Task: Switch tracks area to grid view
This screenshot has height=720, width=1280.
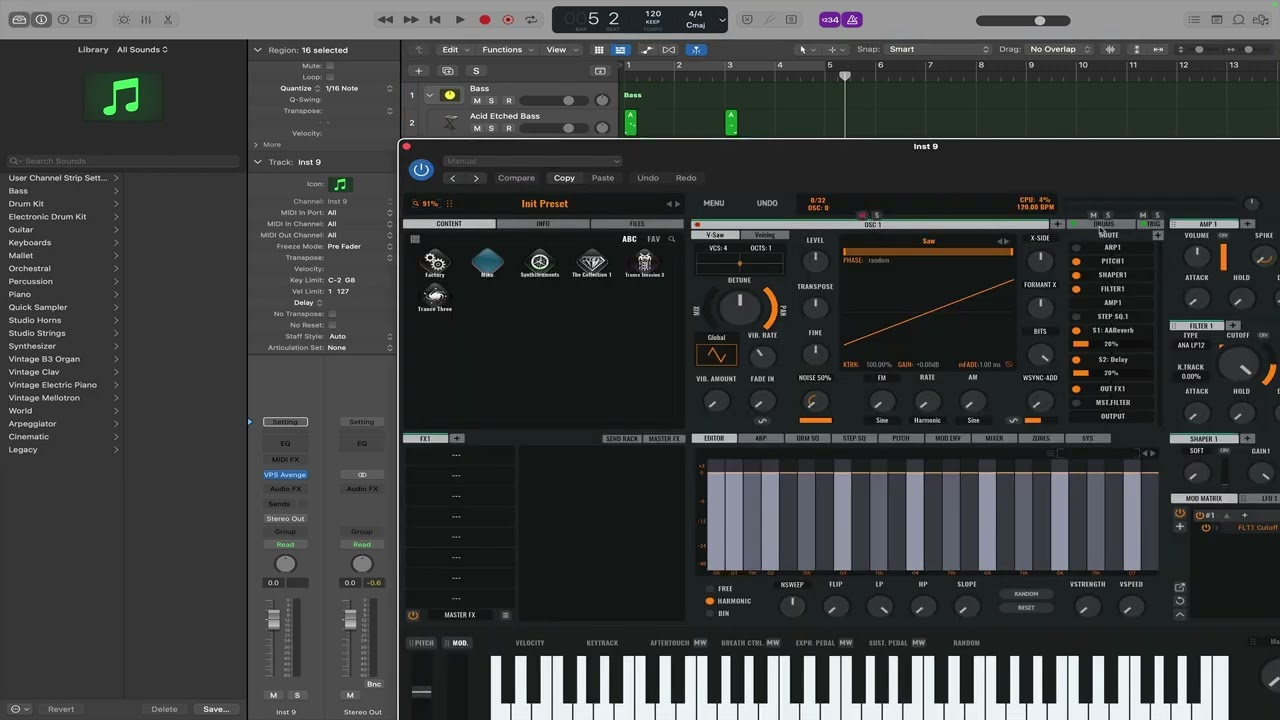Action: tap(599, 49)
